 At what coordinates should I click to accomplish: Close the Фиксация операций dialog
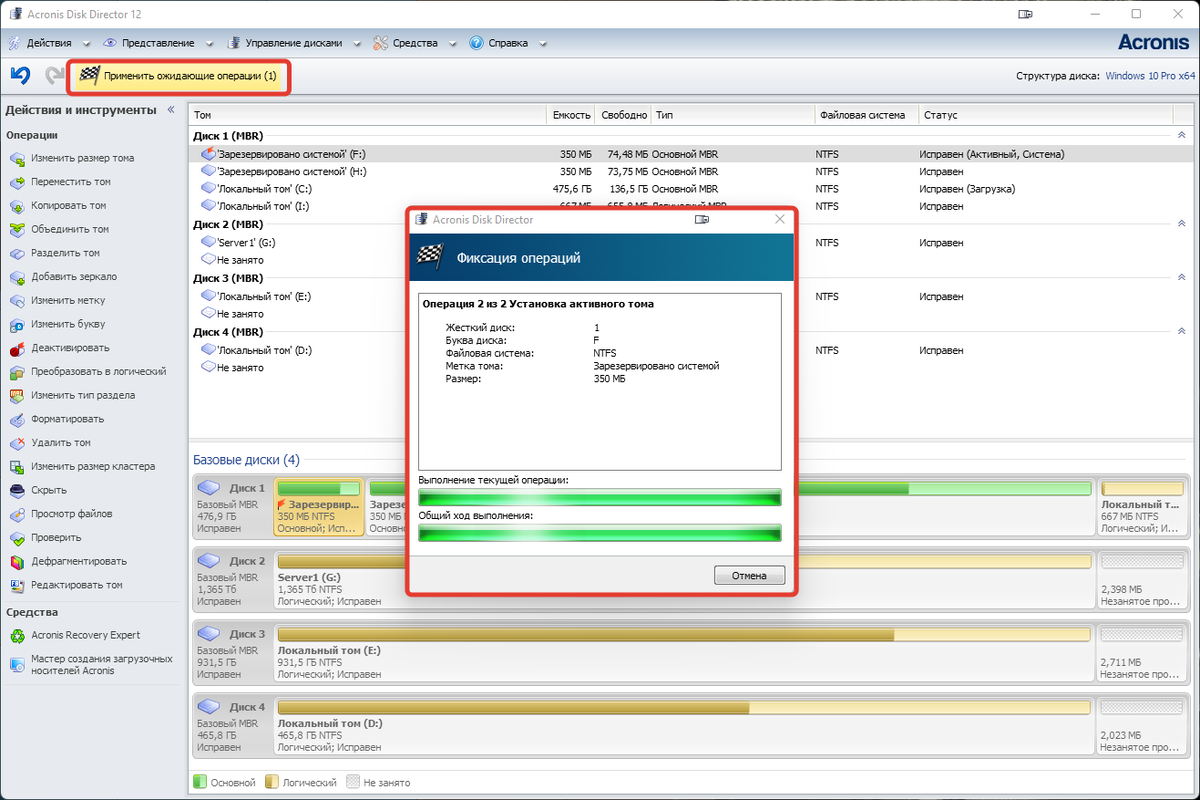(779, 219)
